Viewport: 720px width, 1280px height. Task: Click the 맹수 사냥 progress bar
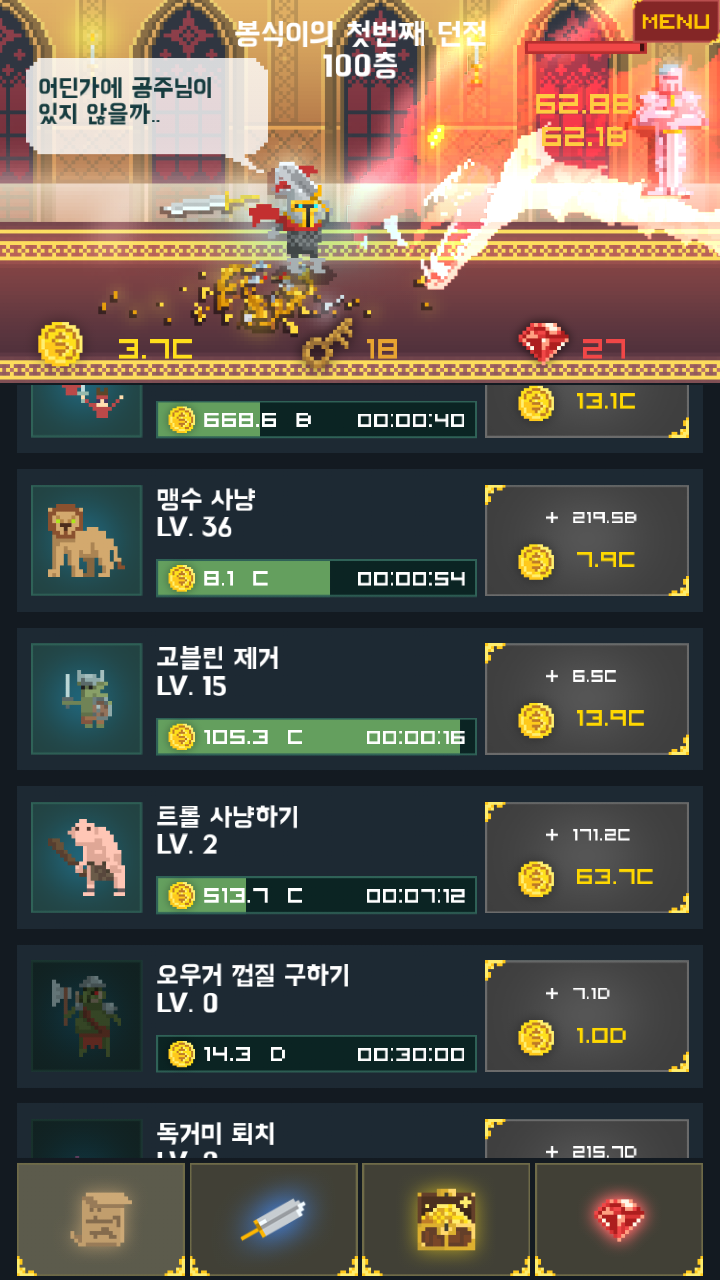[316, 578]
